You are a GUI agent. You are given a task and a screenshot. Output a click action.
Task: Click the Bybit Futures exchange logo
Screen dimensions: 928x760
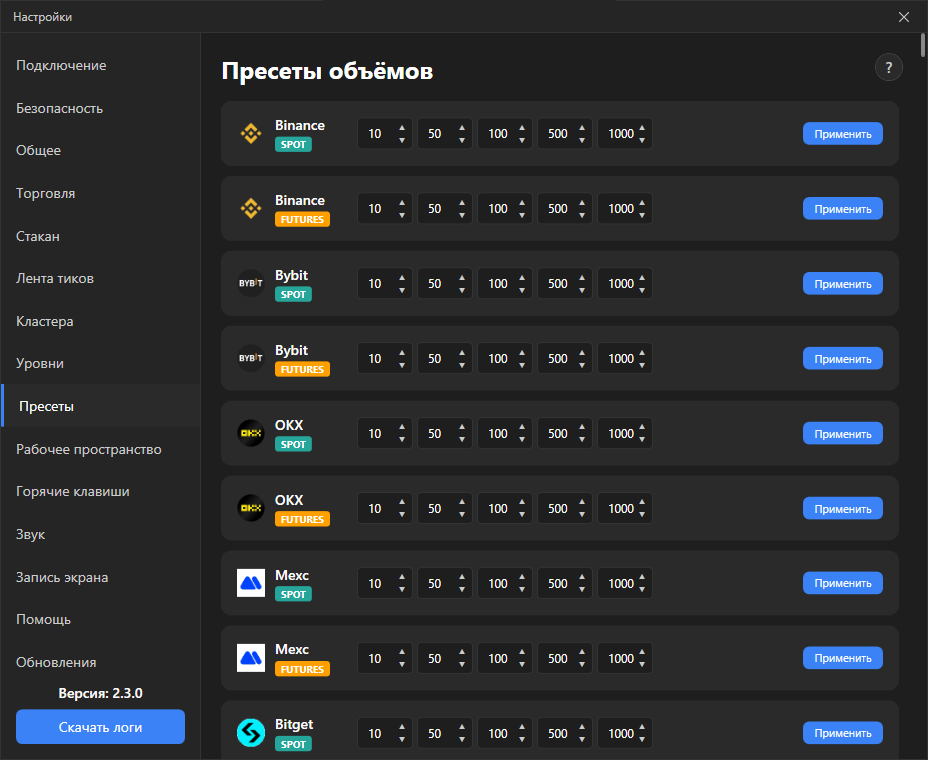coord(251,358)
